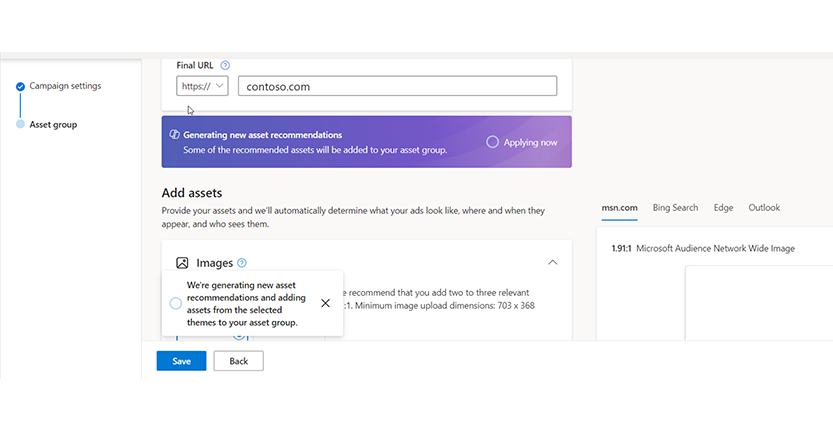
Task: Click the Save button
Action: (x=181, y=361)
